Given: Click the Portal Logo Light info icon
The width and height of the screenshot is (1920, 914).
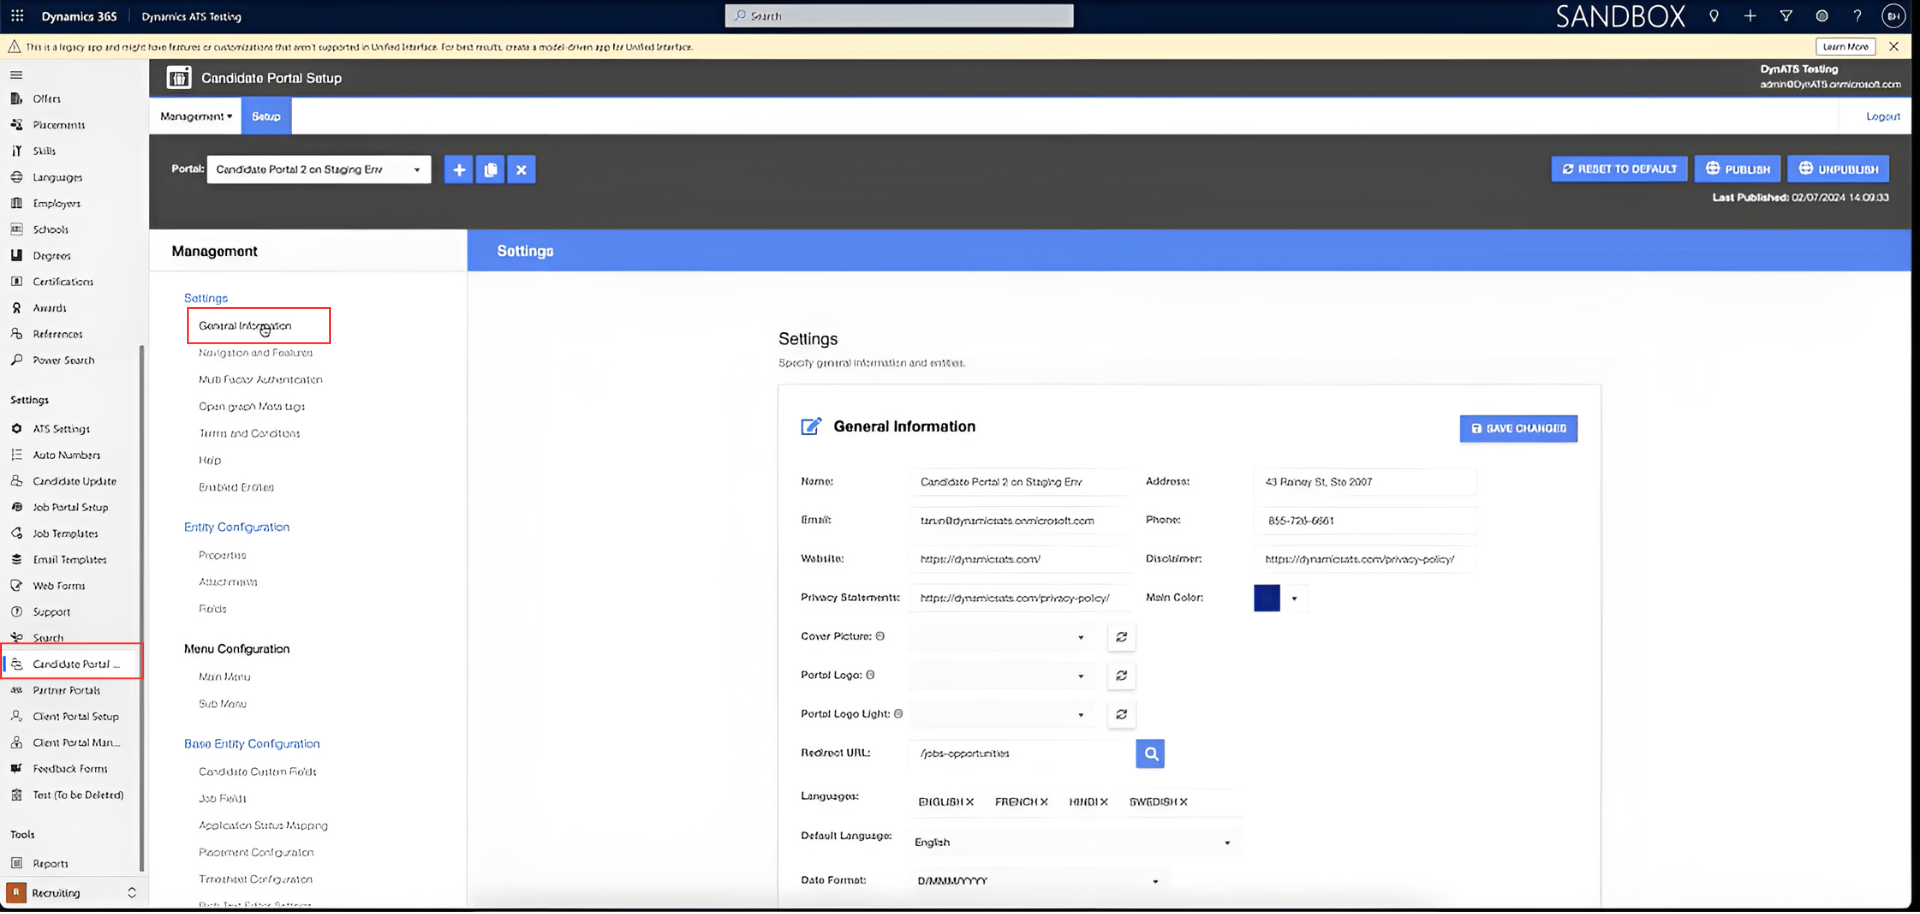Looking at the screenshot, I should 898,715.
